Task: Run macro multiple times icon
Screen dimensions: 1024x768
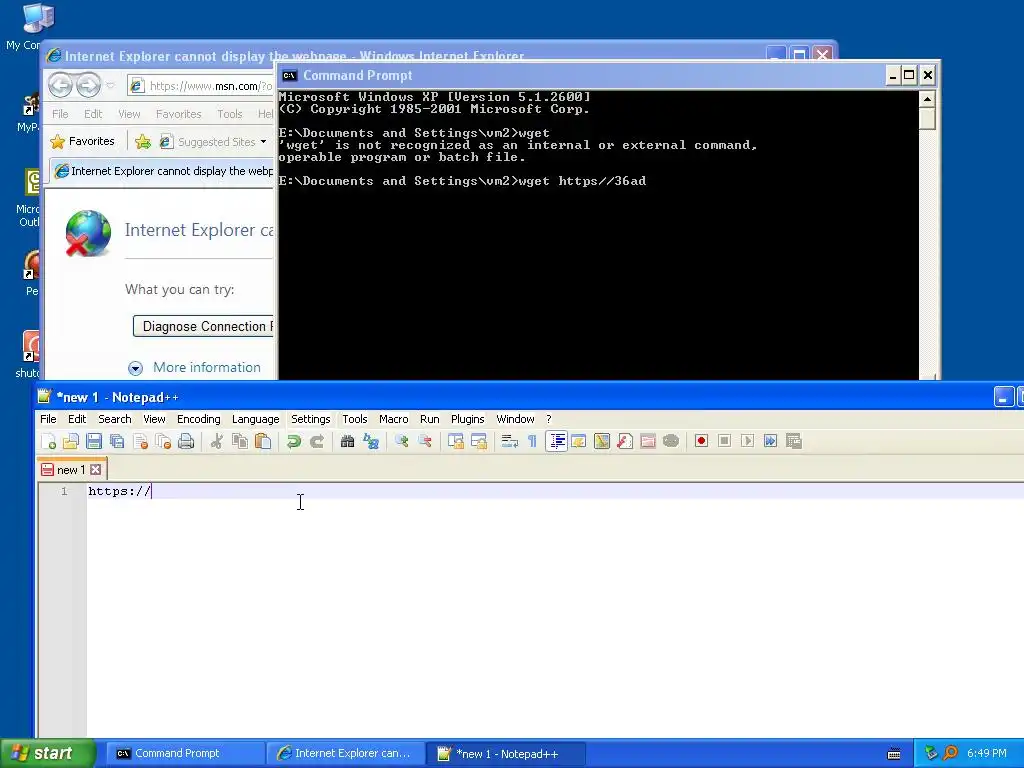Action: point(771,441)
